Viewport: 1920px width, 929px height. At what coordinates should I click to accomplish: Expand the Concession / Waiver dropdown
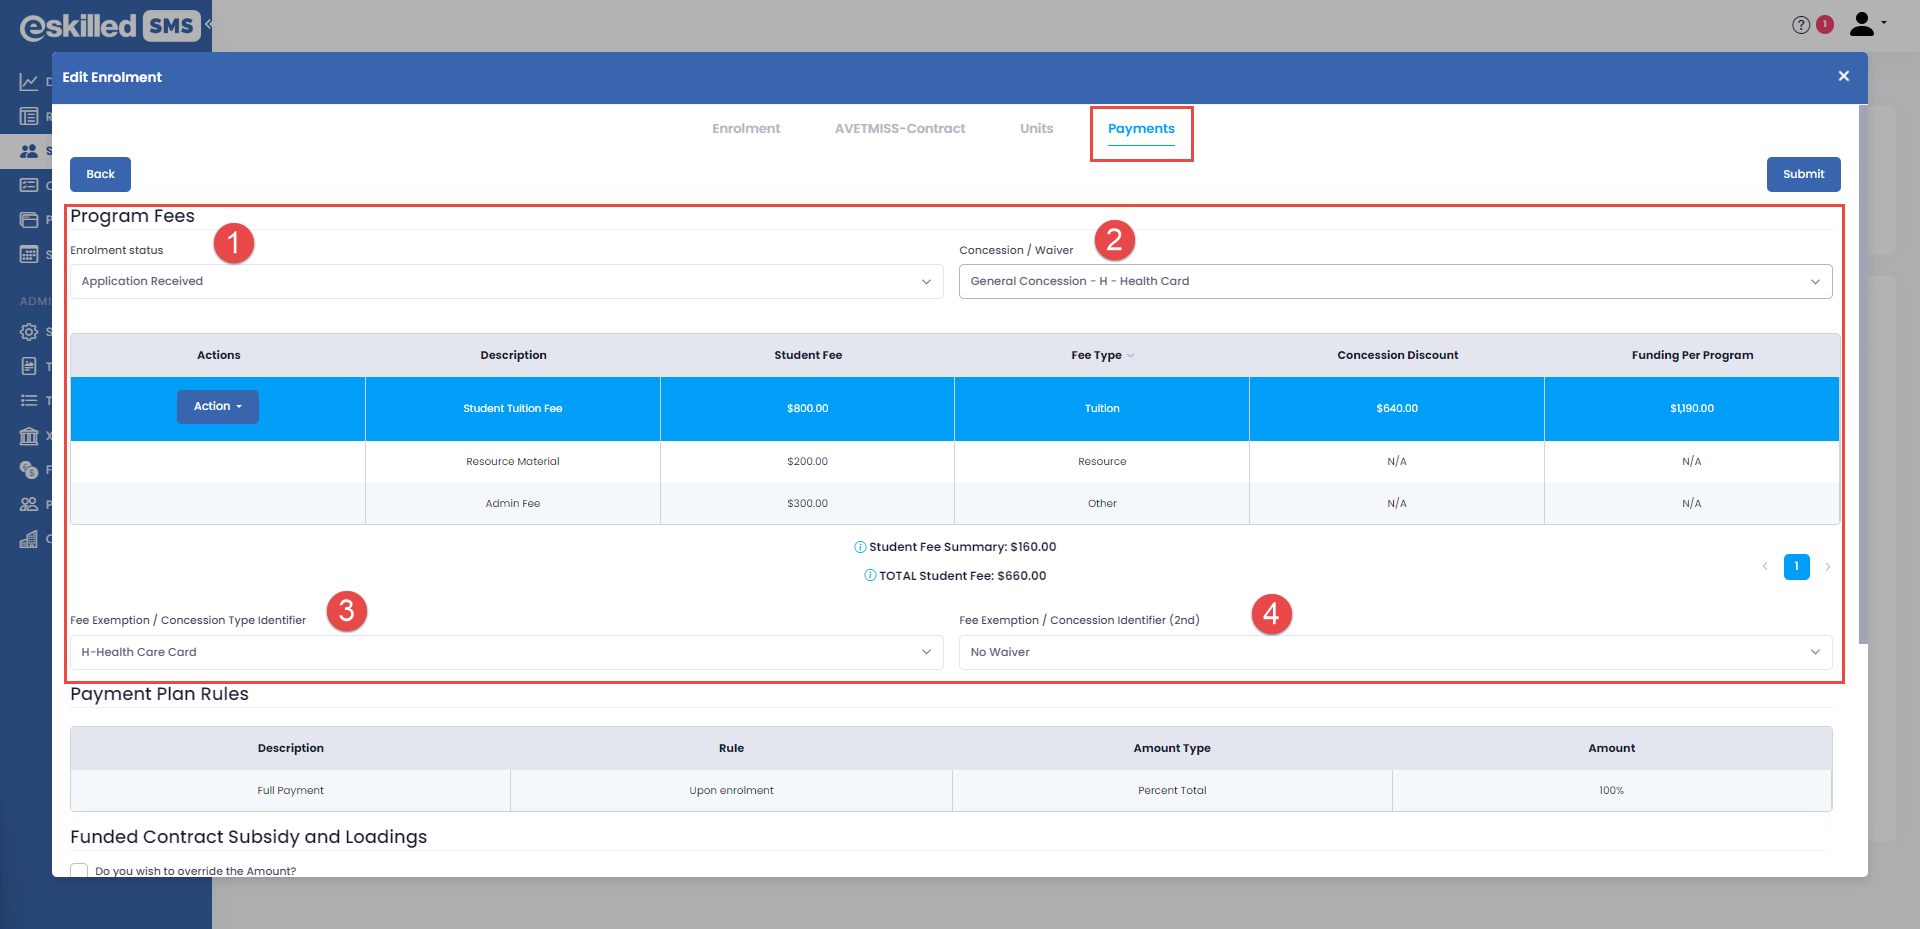click(x=1395, y=282)
